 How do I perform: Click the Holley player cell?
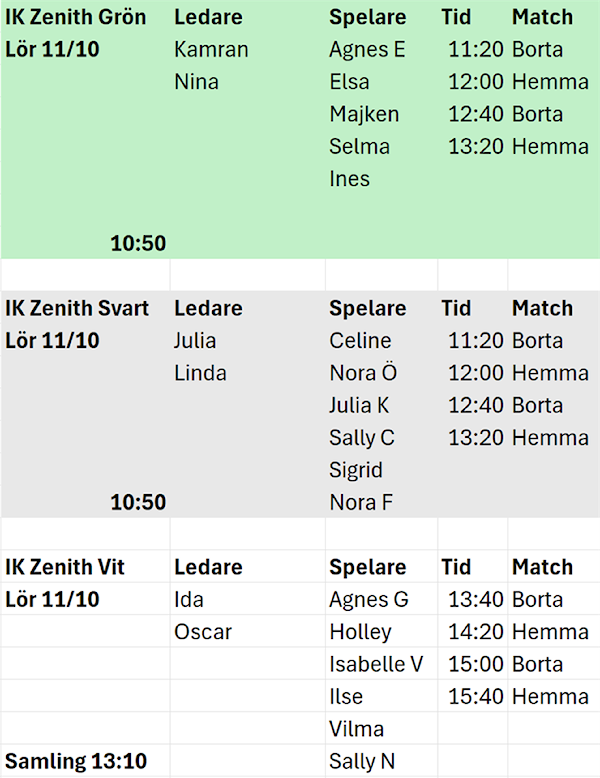[360, 632]
